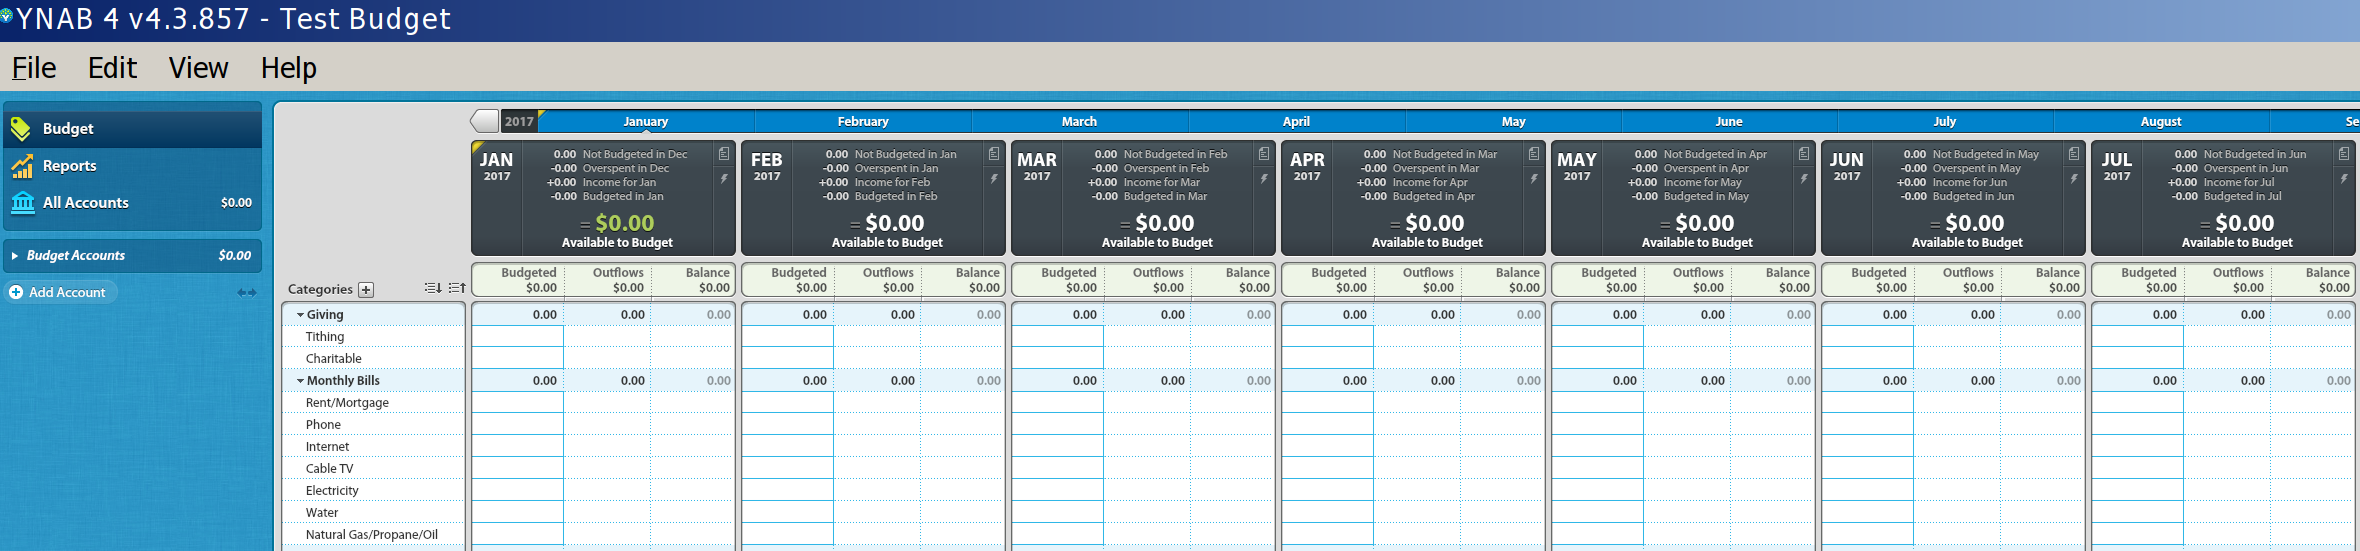Open the APR 2017 month note icon
The width and height of the screenshot is (2360, 551).
pyautogui.click(x=1534, y=154)
